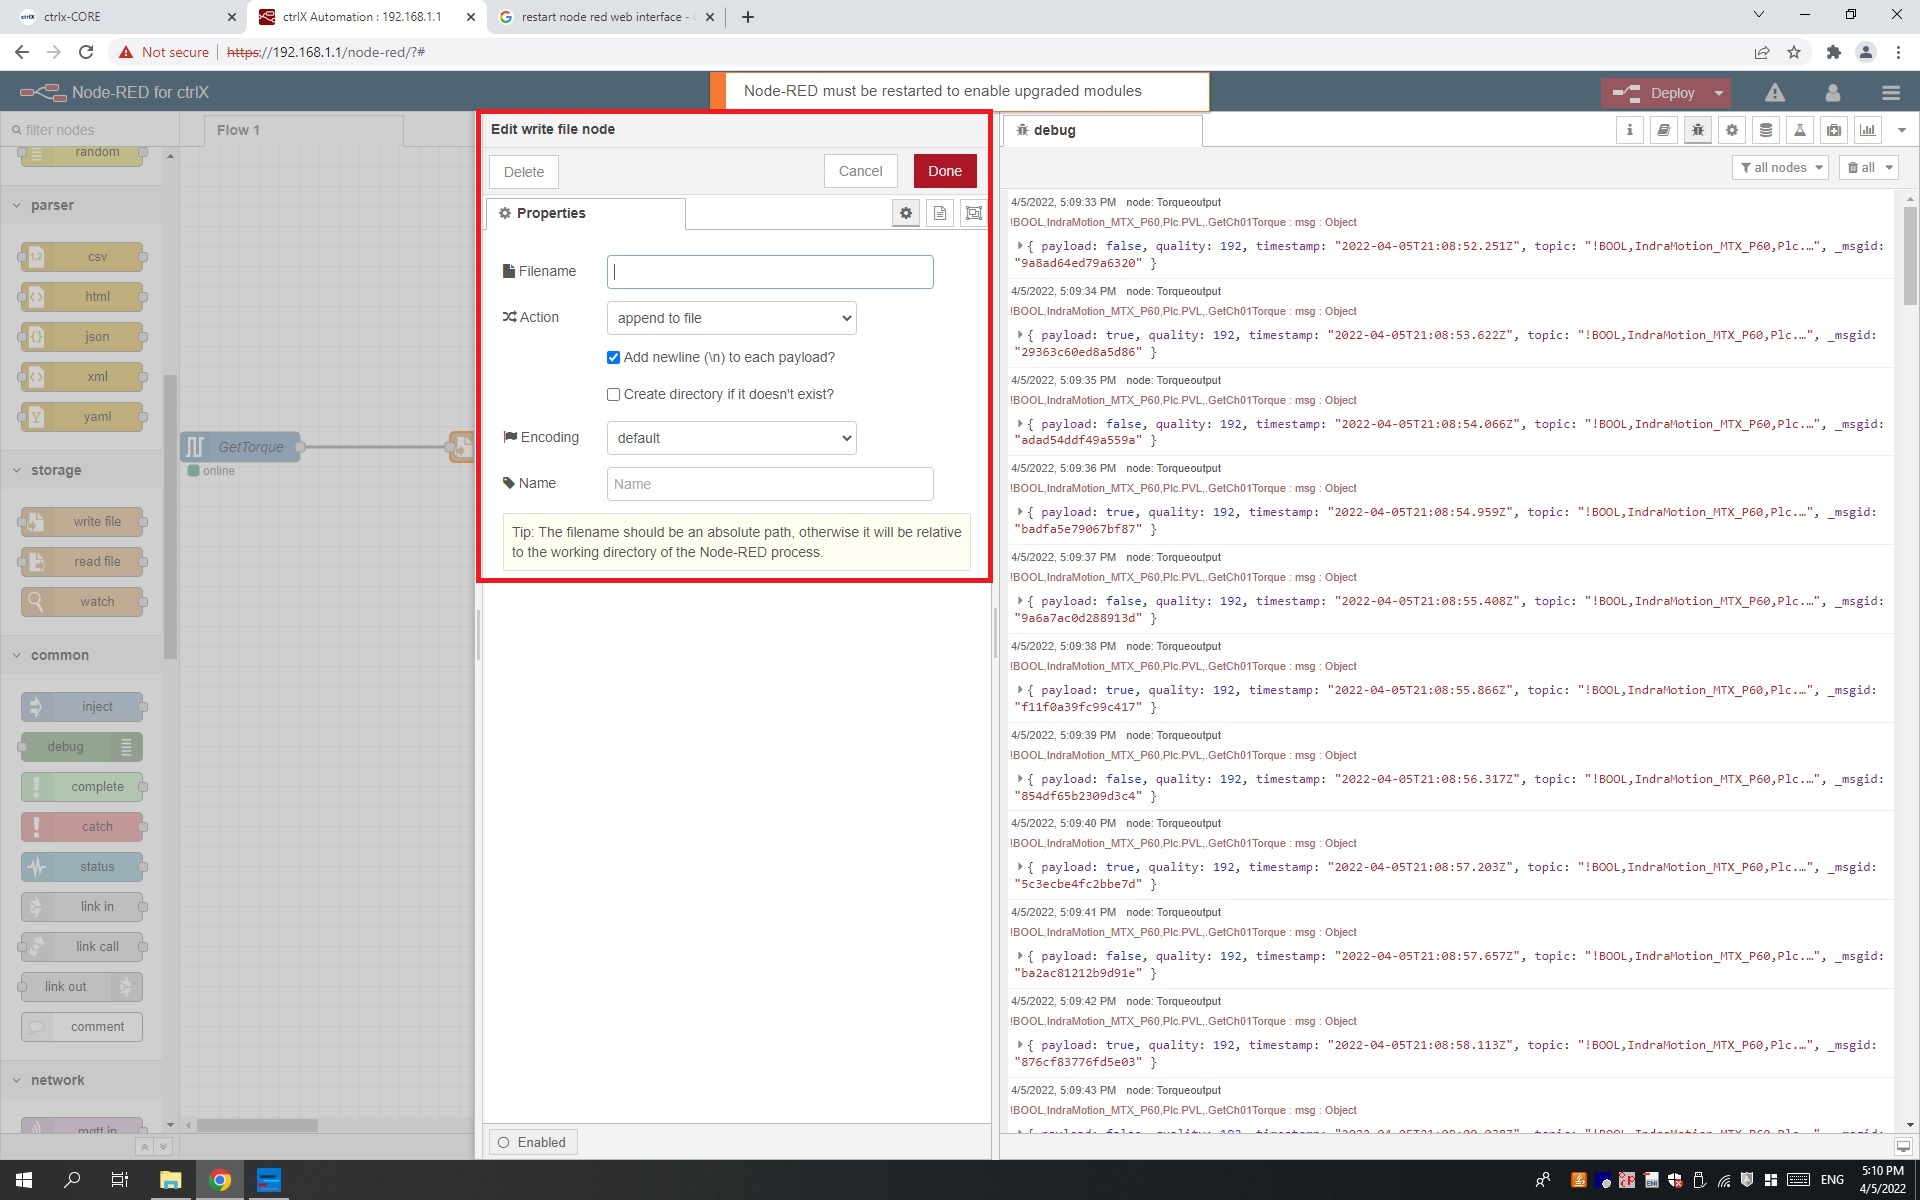The height and width of the screenshot is (1200, 1920).
Task: Click the Filename input field
Action: click(x=770, y=272)
